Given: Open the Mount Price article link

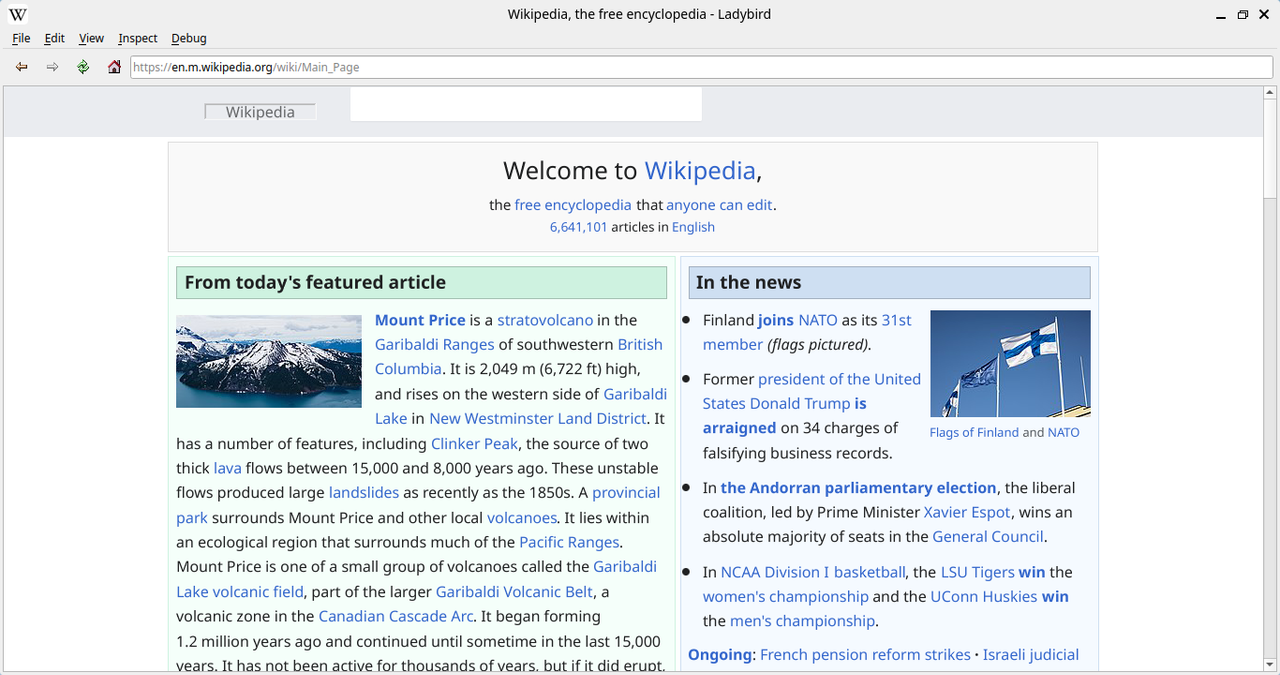Looking at the screenshot, I should [x=420, y=320].
